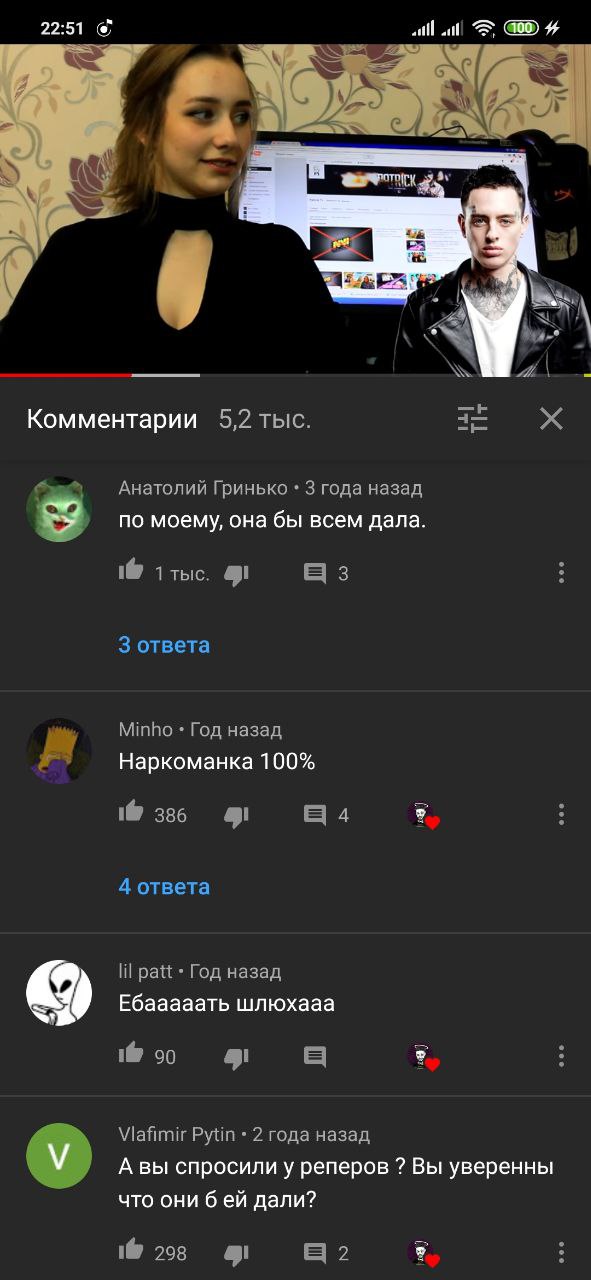
Task: Open more options for lil patt's comment
Action: [x=561, y=1057]
